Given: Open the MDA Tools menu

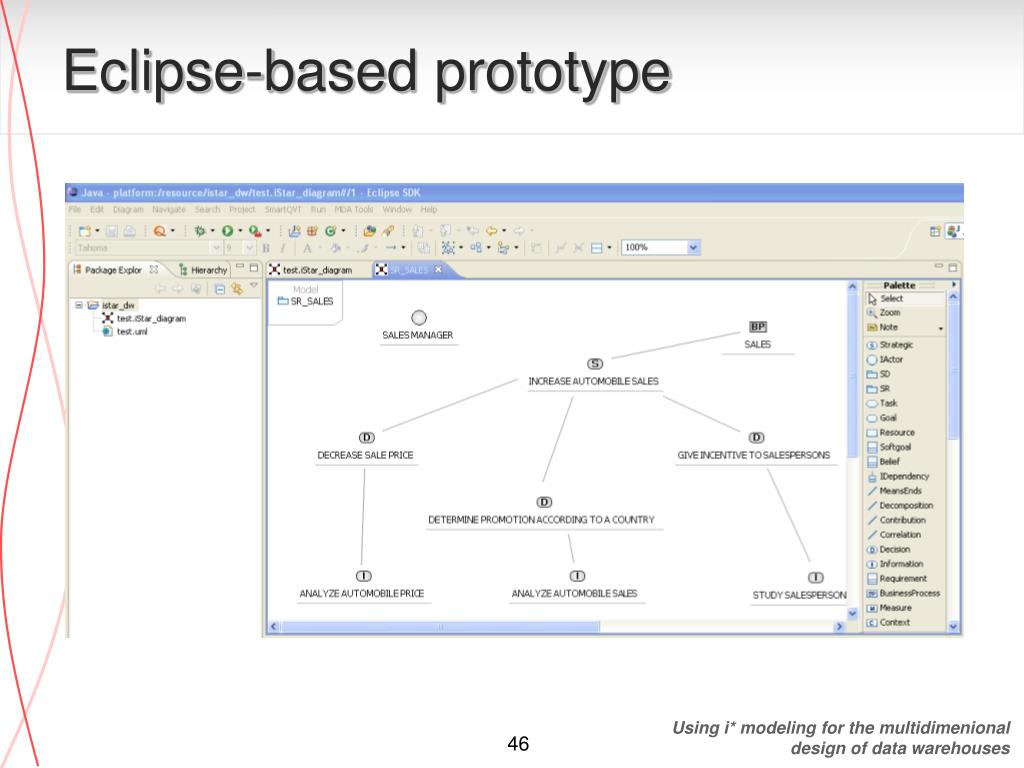Looking at the screenshot, I should click(353, 210).
